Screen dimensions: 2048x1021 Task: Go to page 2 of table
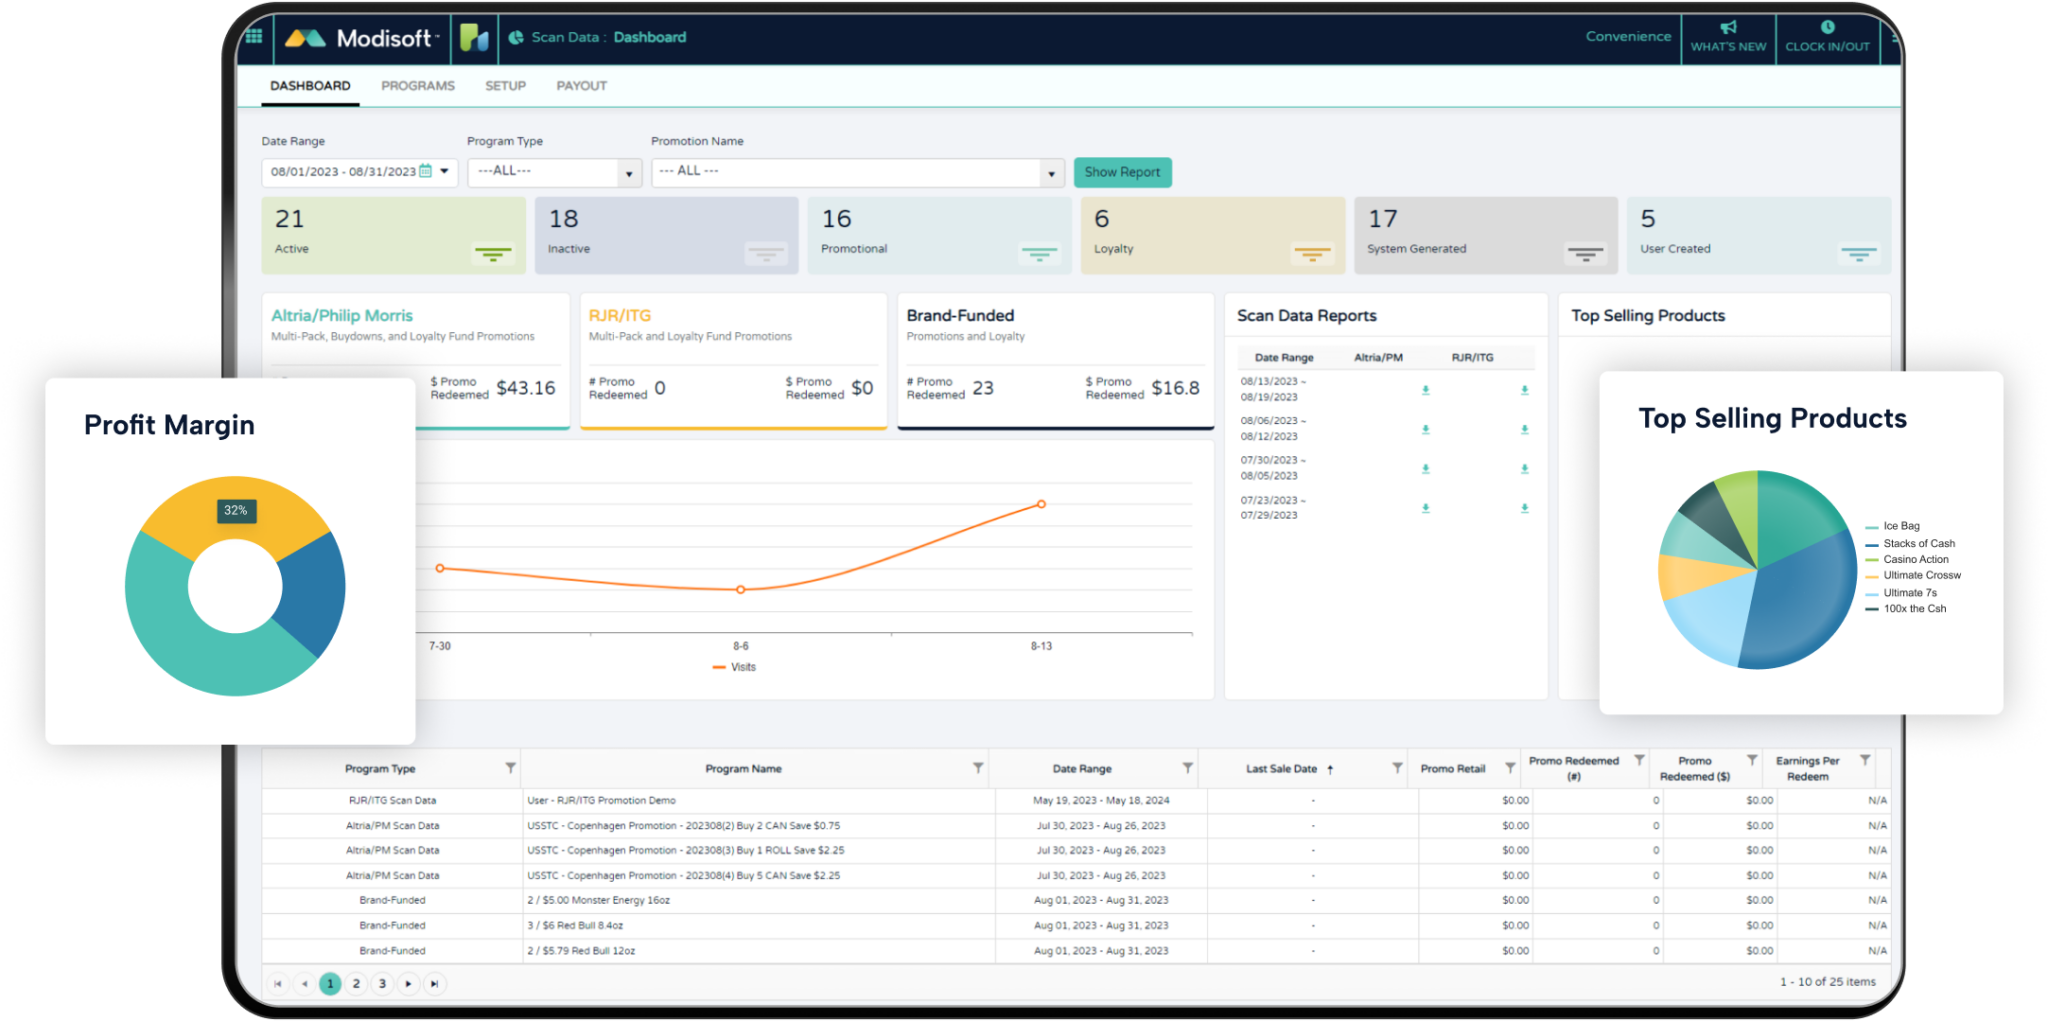[x=356, y=983]
